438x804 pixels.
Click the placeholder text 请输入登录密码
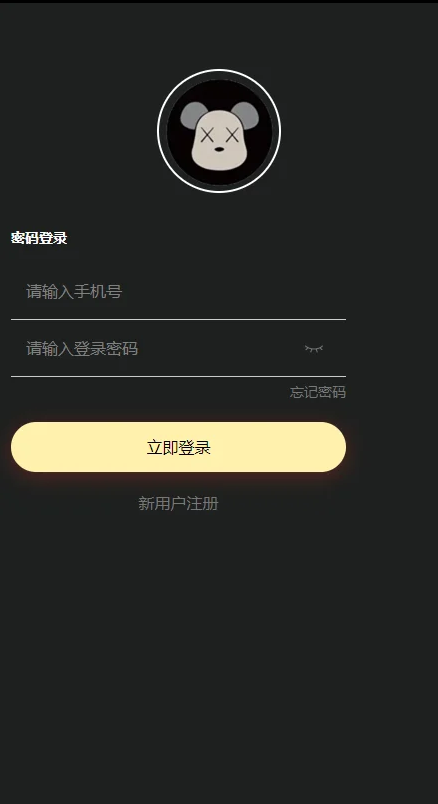click(x=82, y=349)
